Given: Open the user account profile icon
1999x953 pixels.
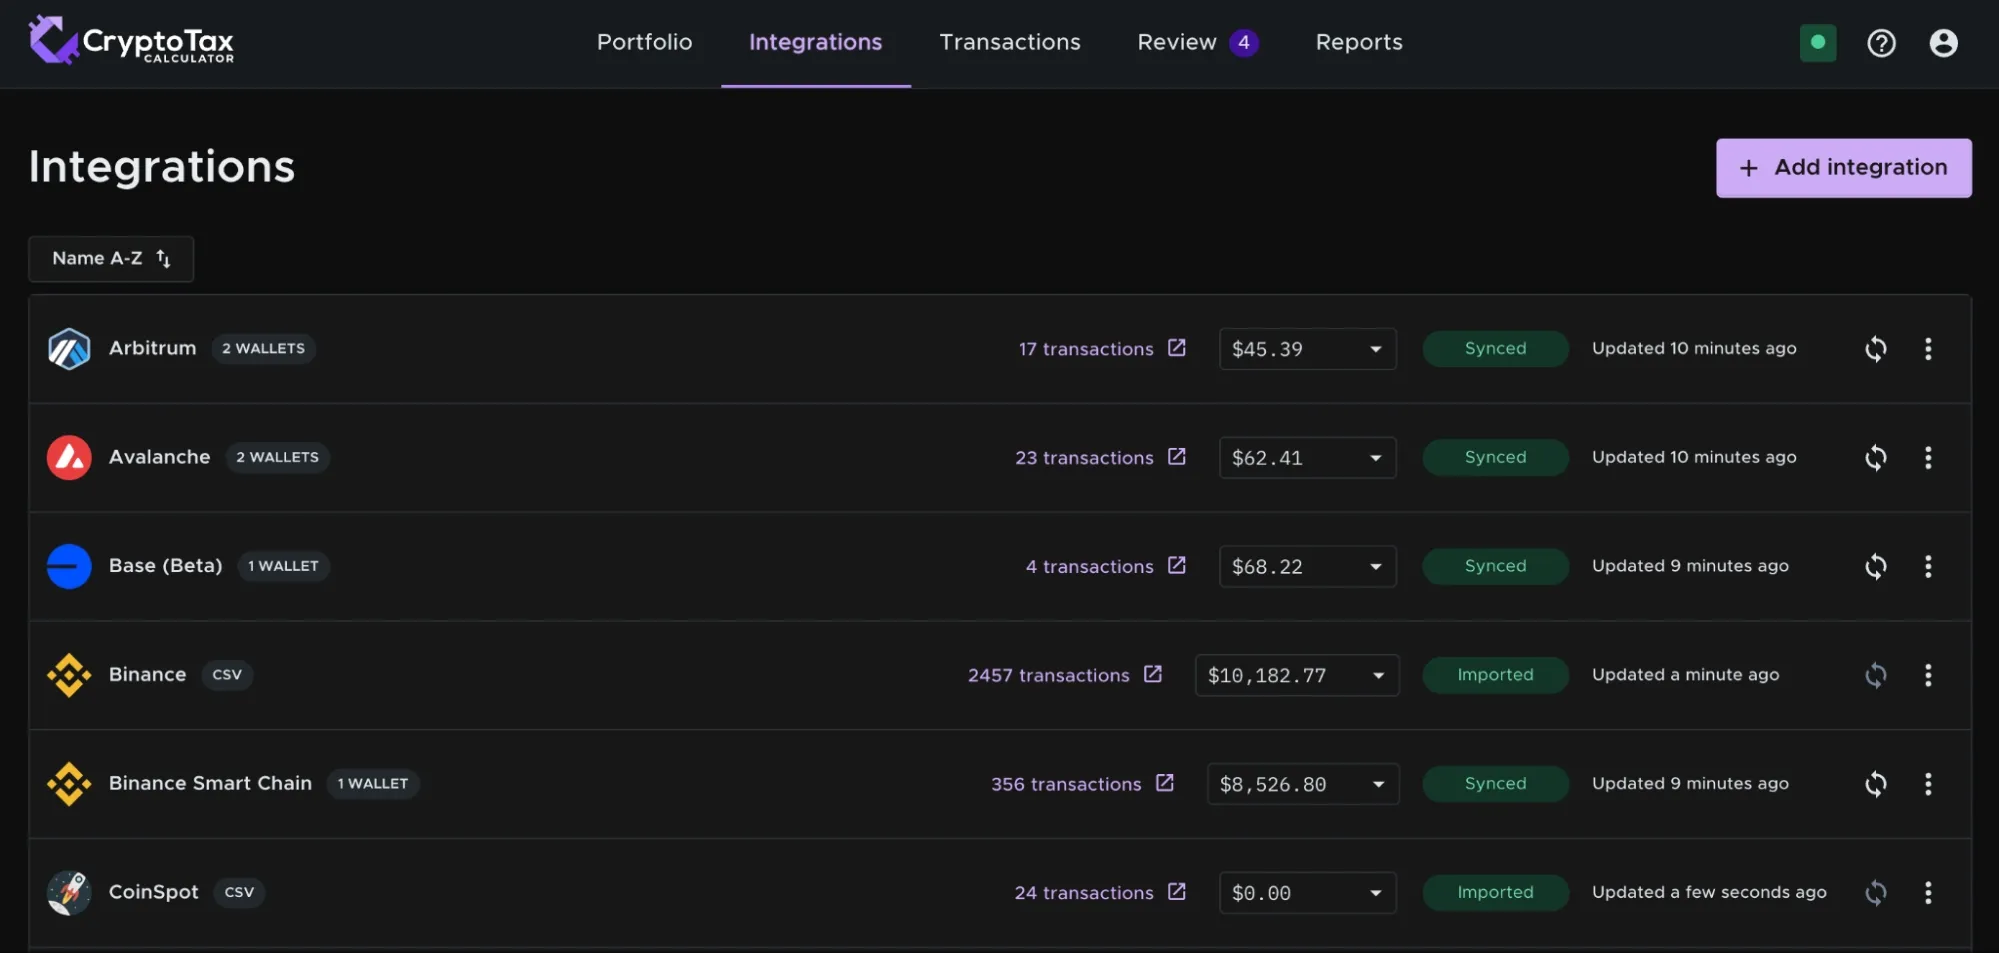Looking at the screenshot, I should pyautogui.click(x=1943, y=43).
